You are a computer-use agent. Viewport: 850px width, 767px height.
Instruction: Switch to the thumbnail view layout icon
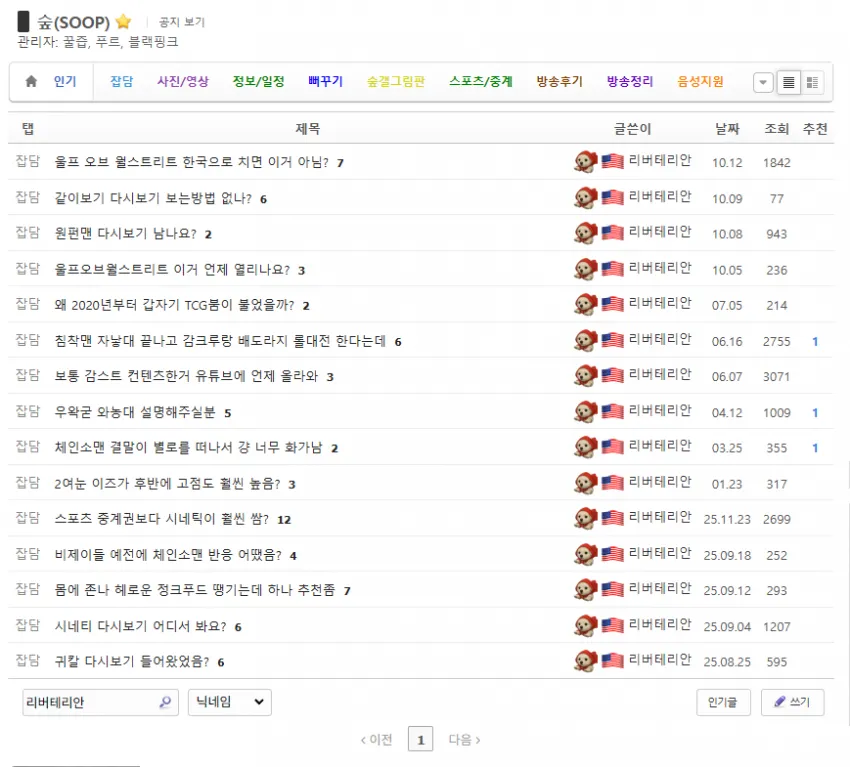pos(812,82)
